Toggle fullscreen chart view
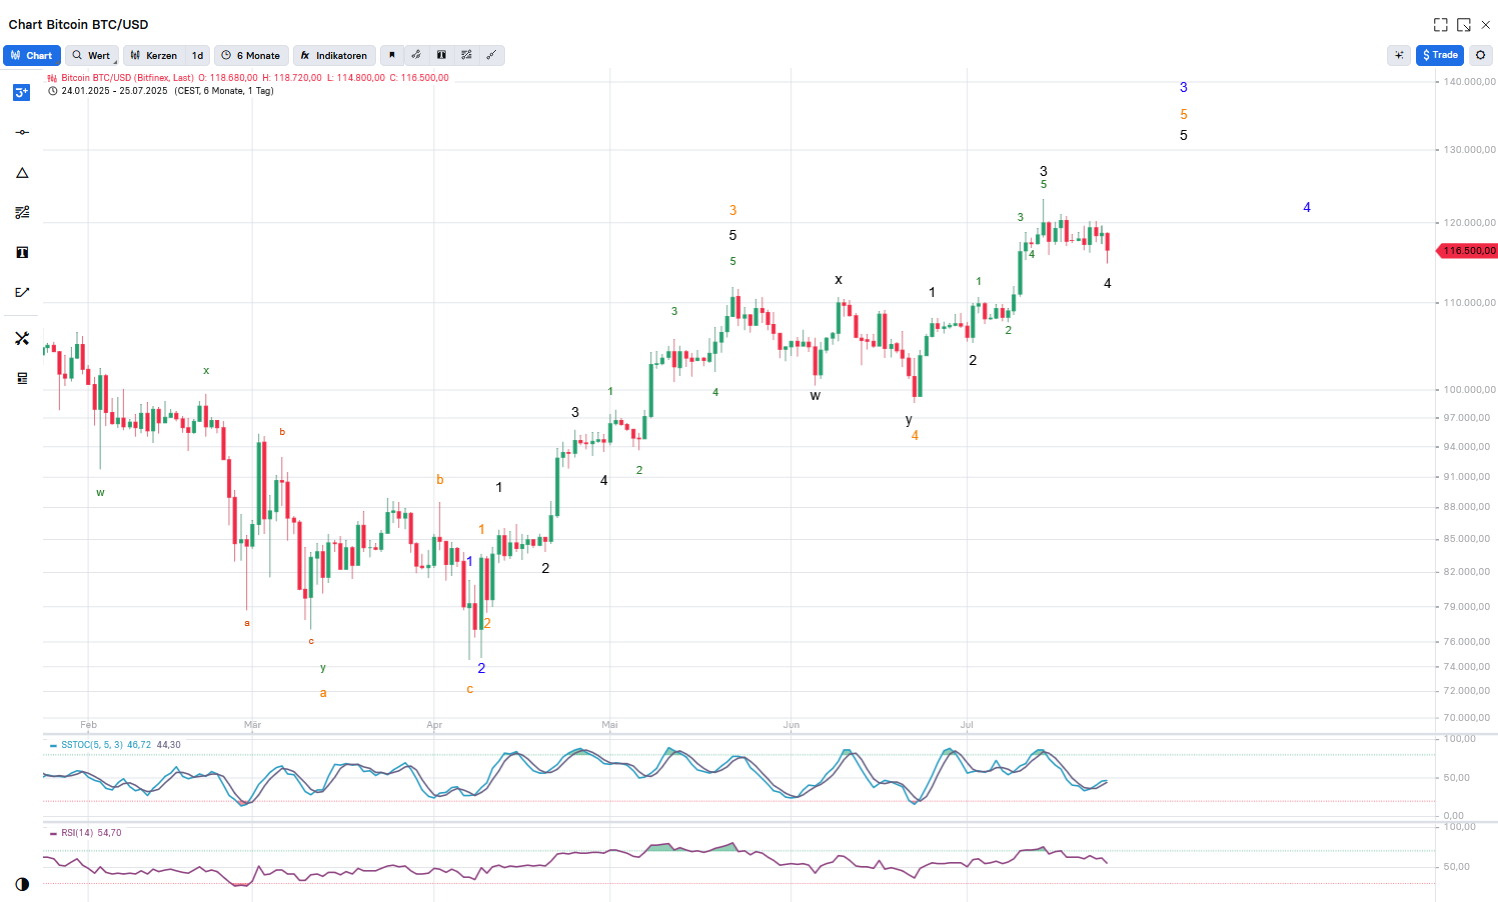1498x902 pixels. coord(1440,25)
